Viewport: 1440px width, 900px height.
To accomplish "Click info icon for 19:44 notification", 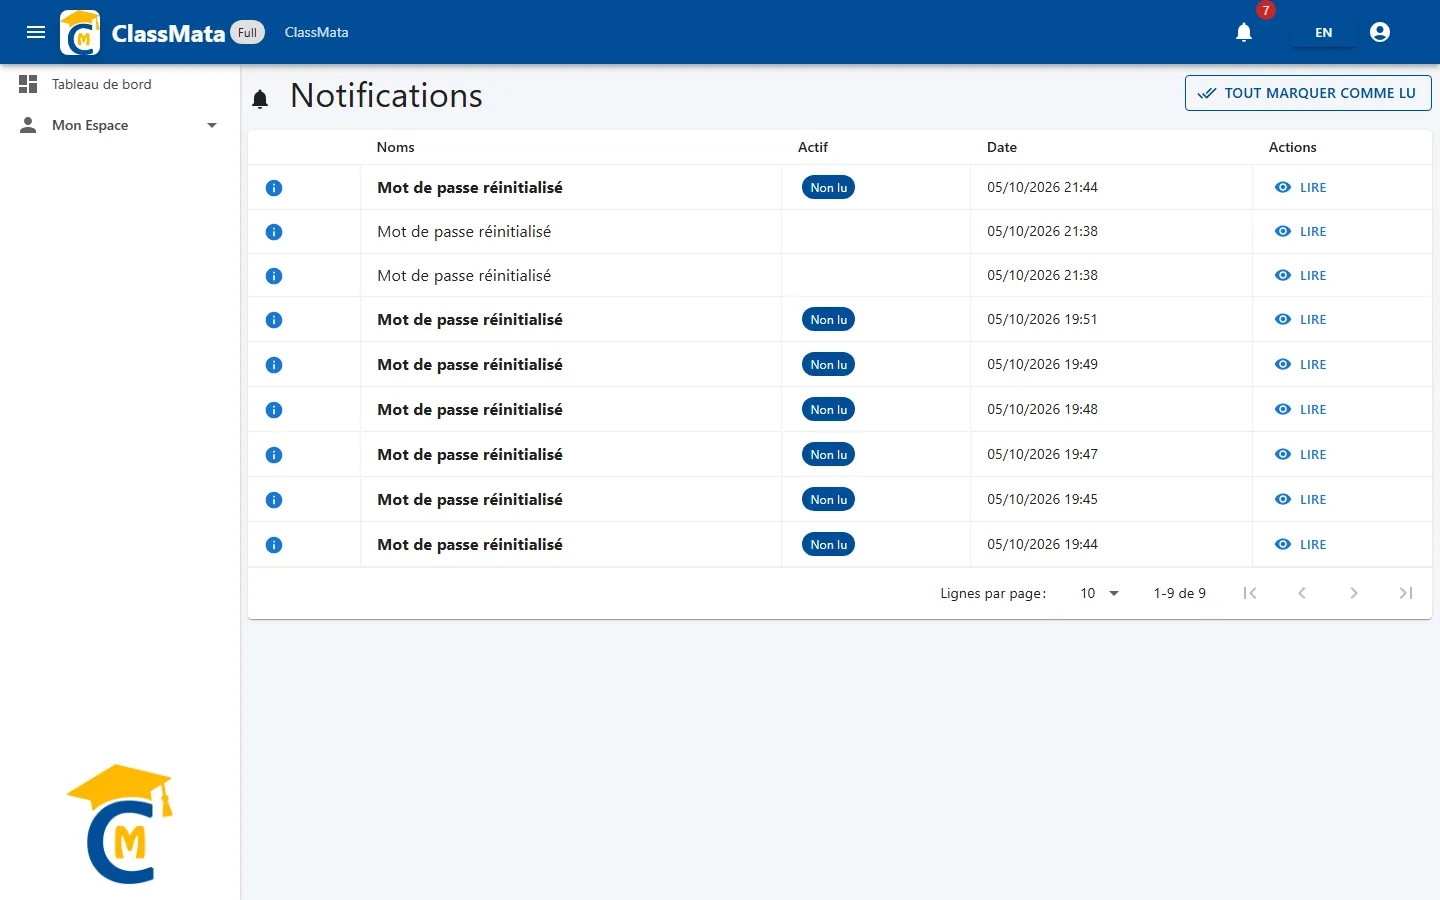I will (274, 545).
